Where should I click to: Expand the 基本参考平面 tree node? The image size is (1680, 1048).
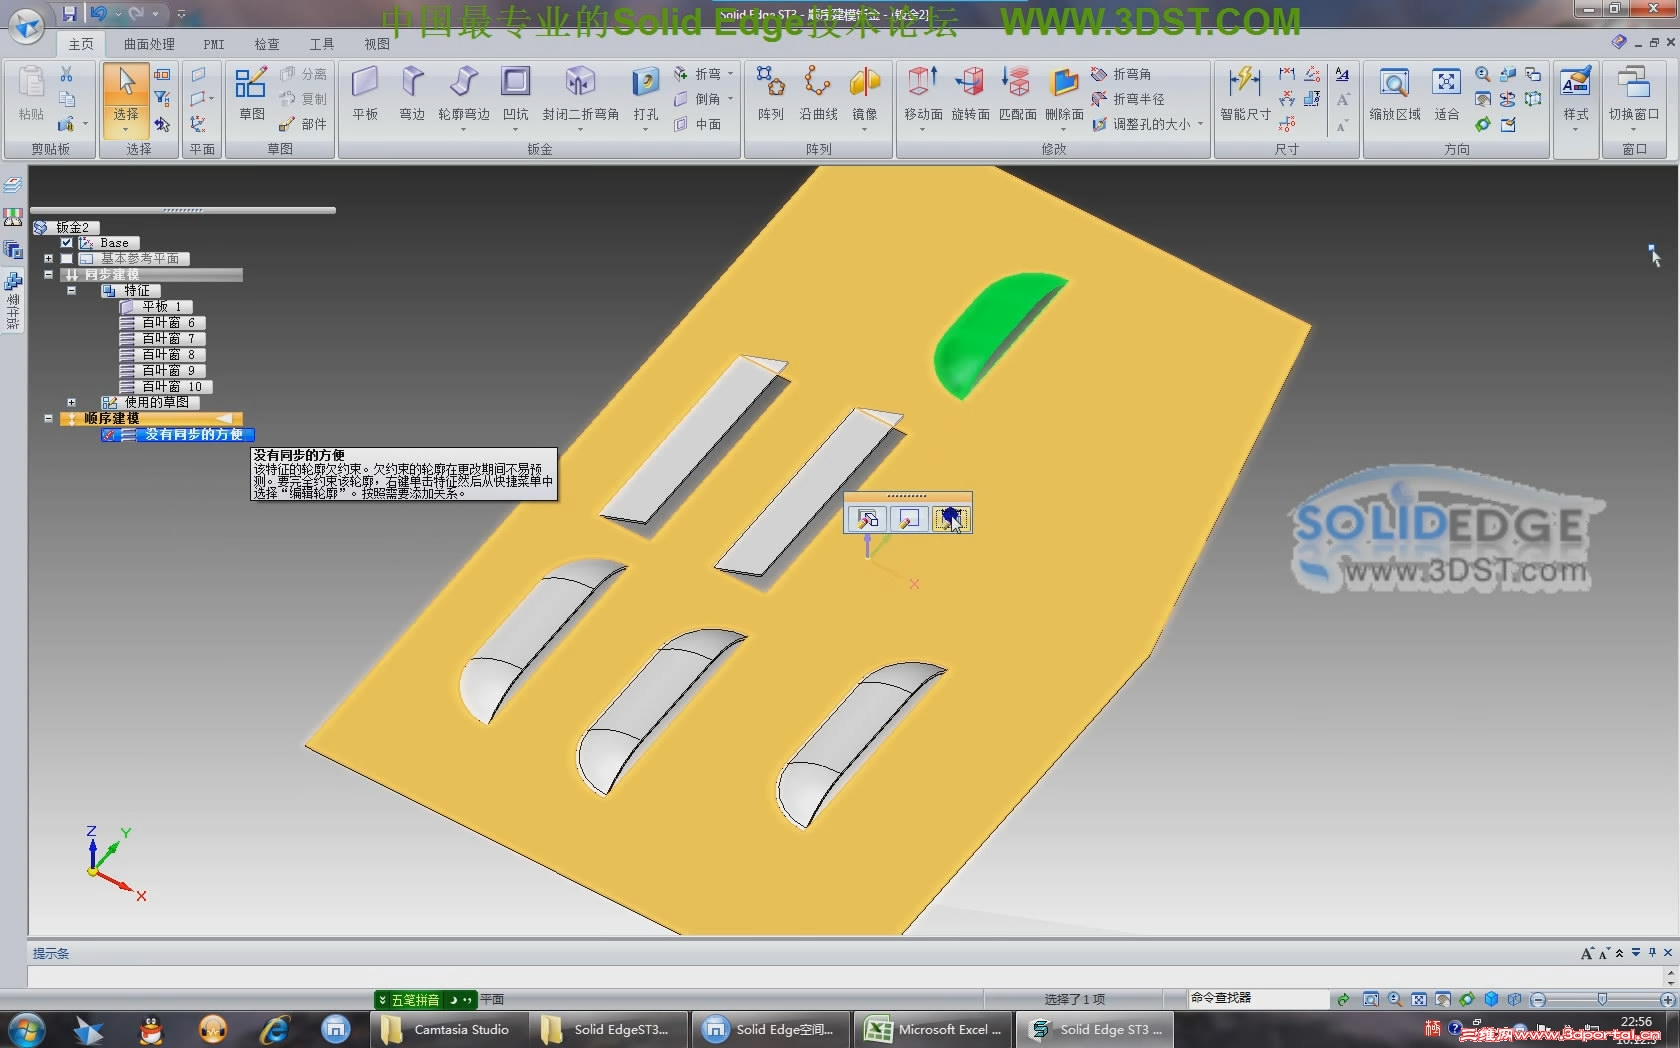coord(48,259)
